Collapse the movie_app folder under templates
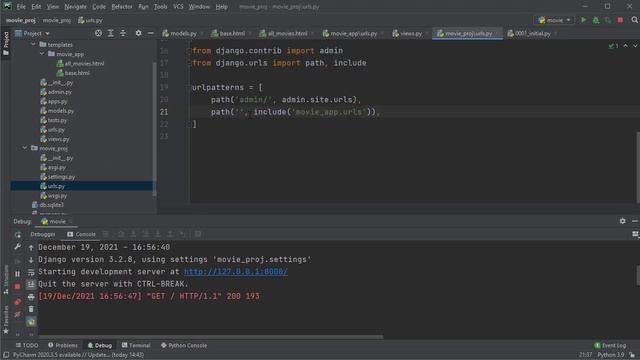Viewport: 640px width, 360px height. (42, 54)
